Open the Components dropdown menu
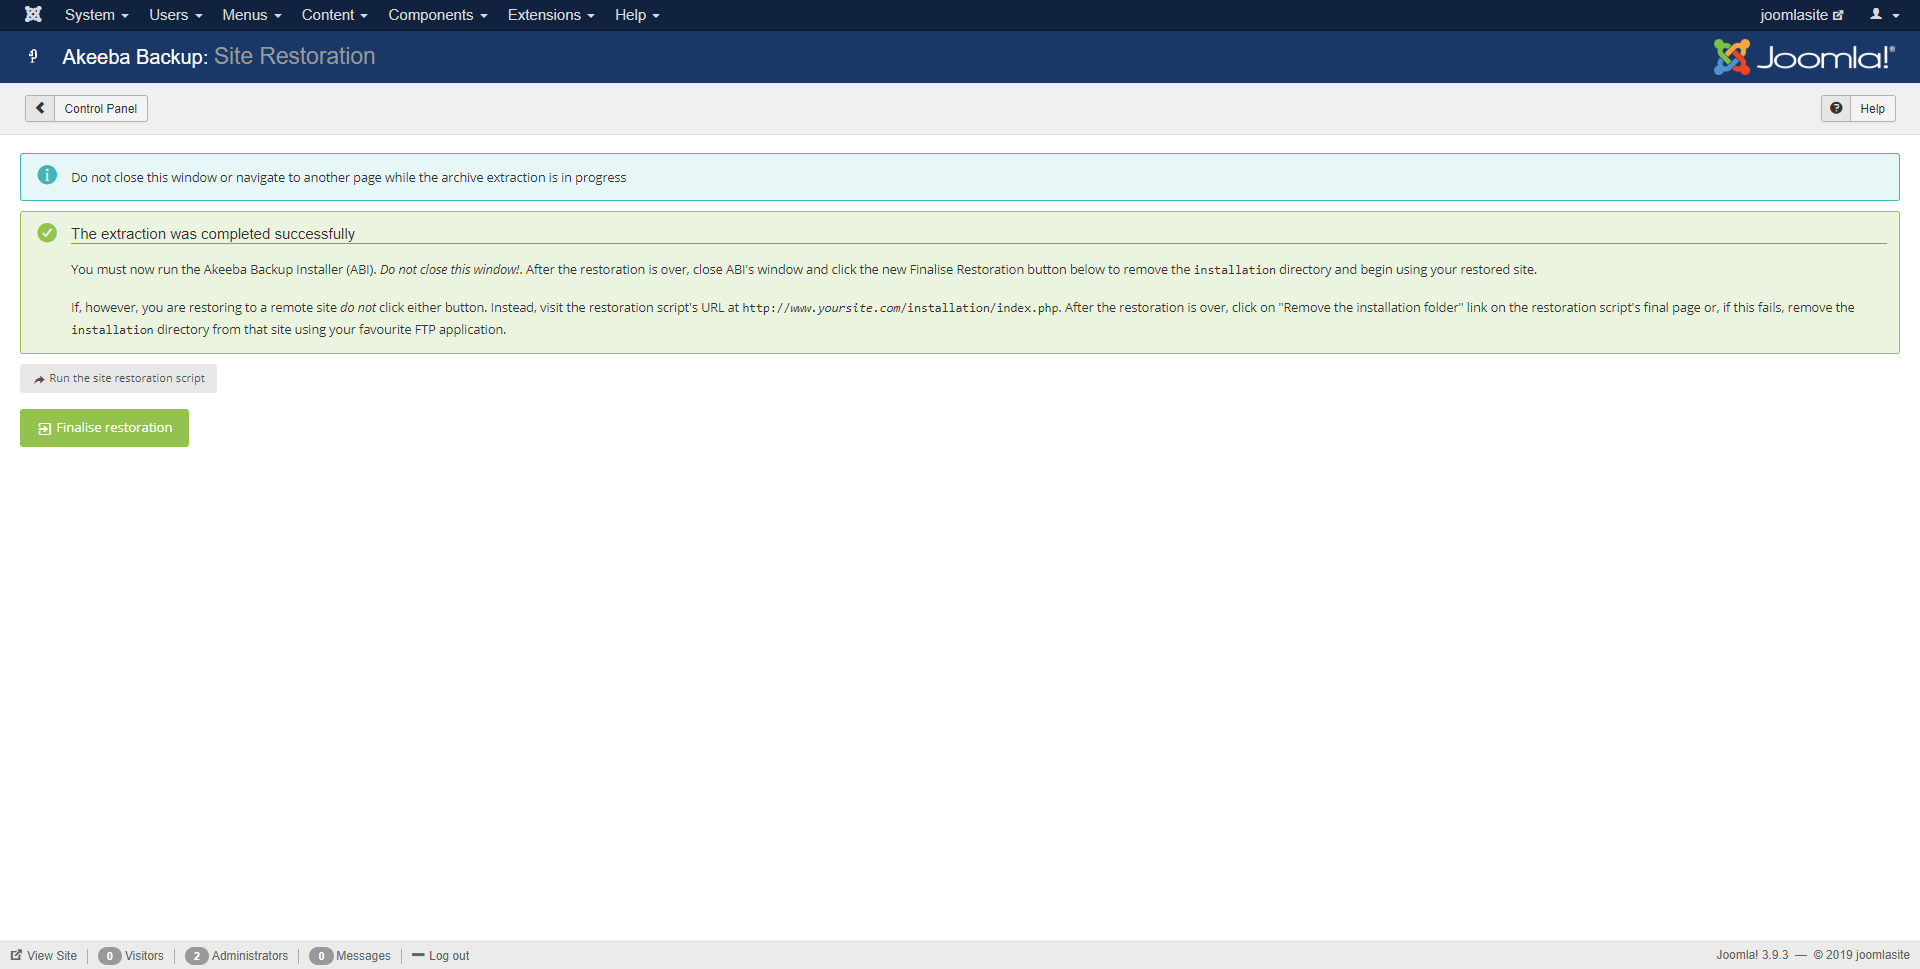The image size is (1920, 969). (x=437, y=15)
